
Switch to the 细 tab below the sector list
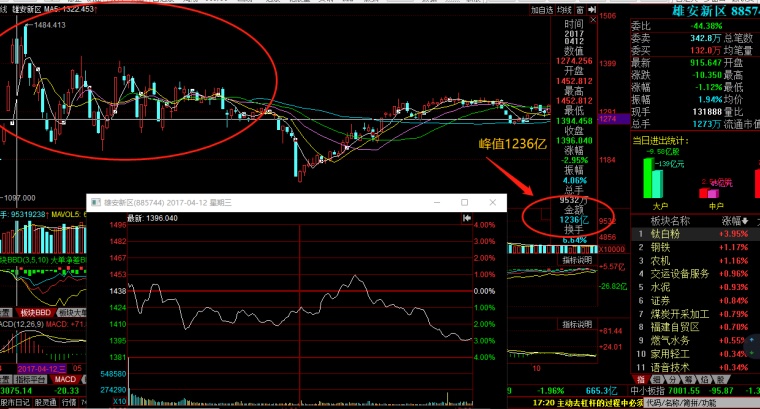(657, 379)
